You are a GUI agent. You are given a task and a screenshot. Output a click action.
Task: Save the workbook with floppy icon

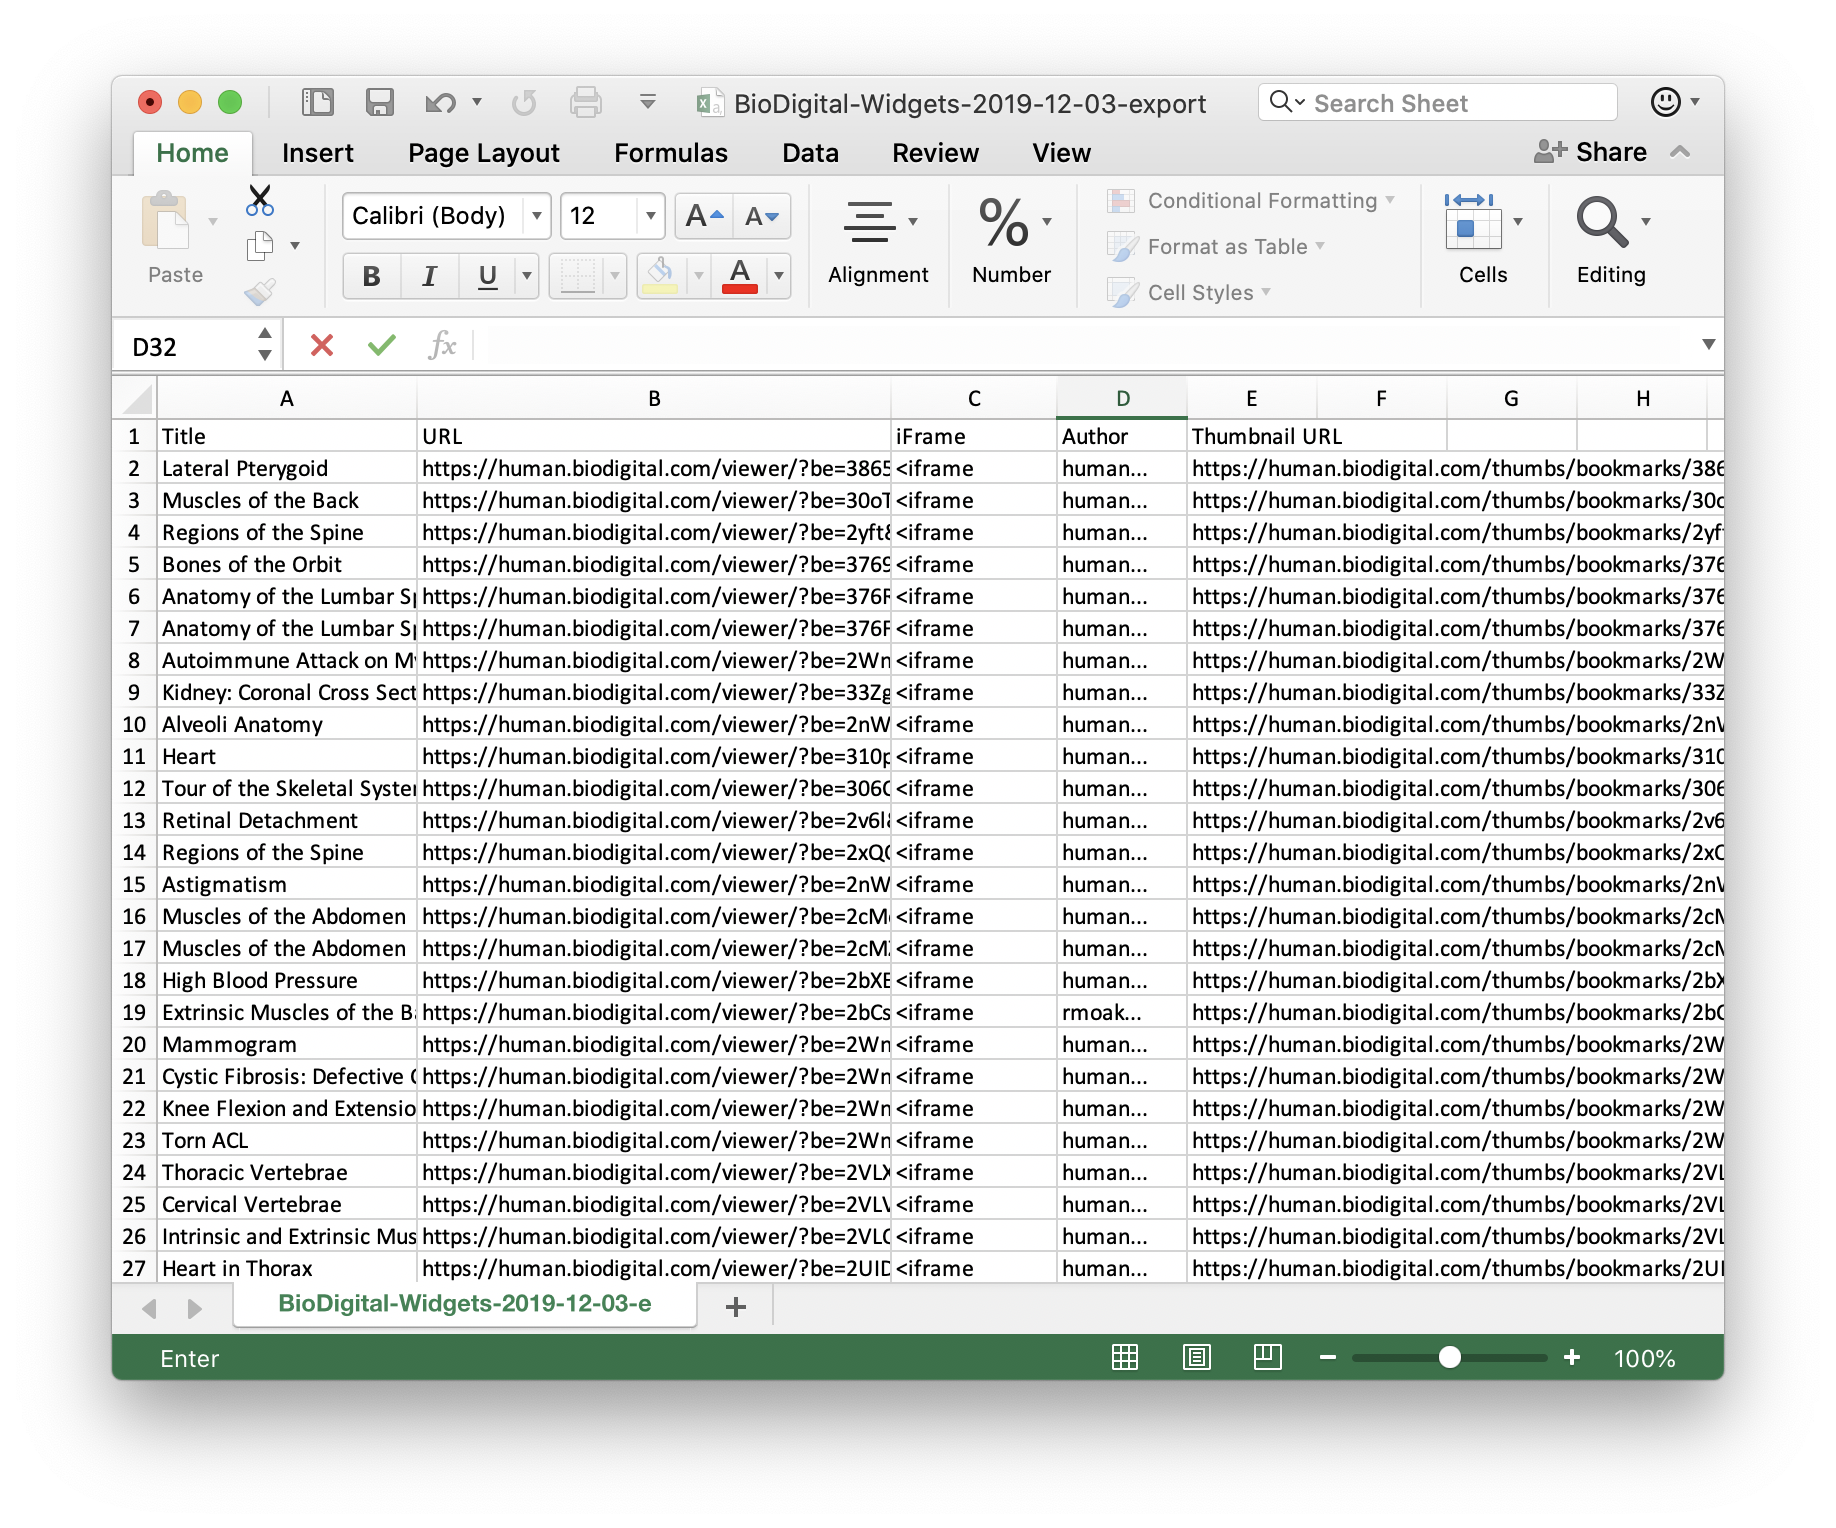pyautogui.click(x=379, y=102)
